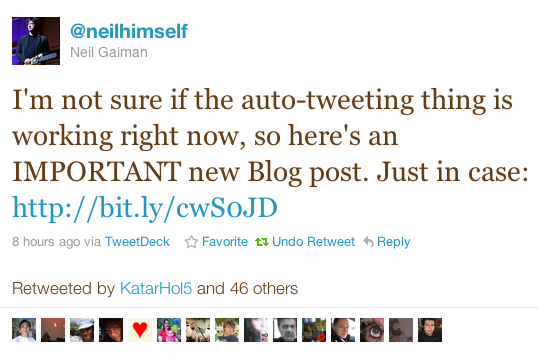Click the reply arrow icon
This screenshot has width=539, height=363.
tap(368, 242)
